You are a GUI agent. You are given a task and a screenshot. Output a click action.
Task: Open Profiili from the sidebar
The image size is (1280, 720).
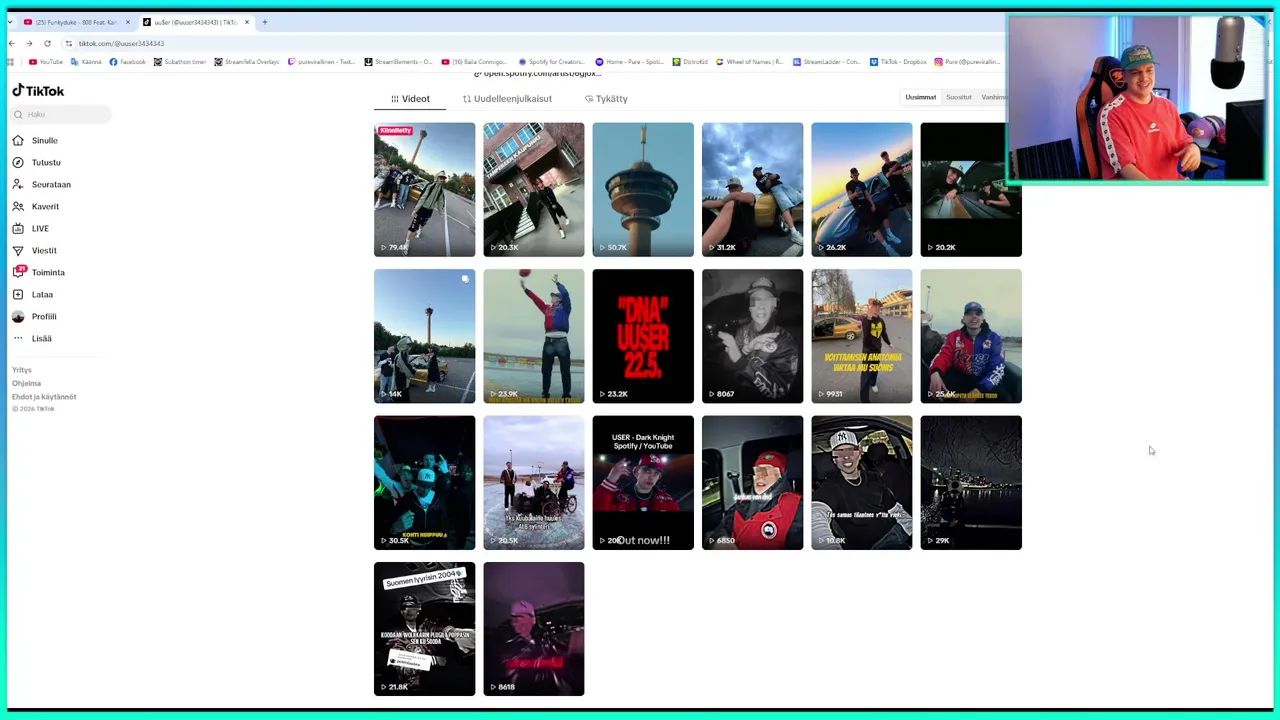point(35,316)
